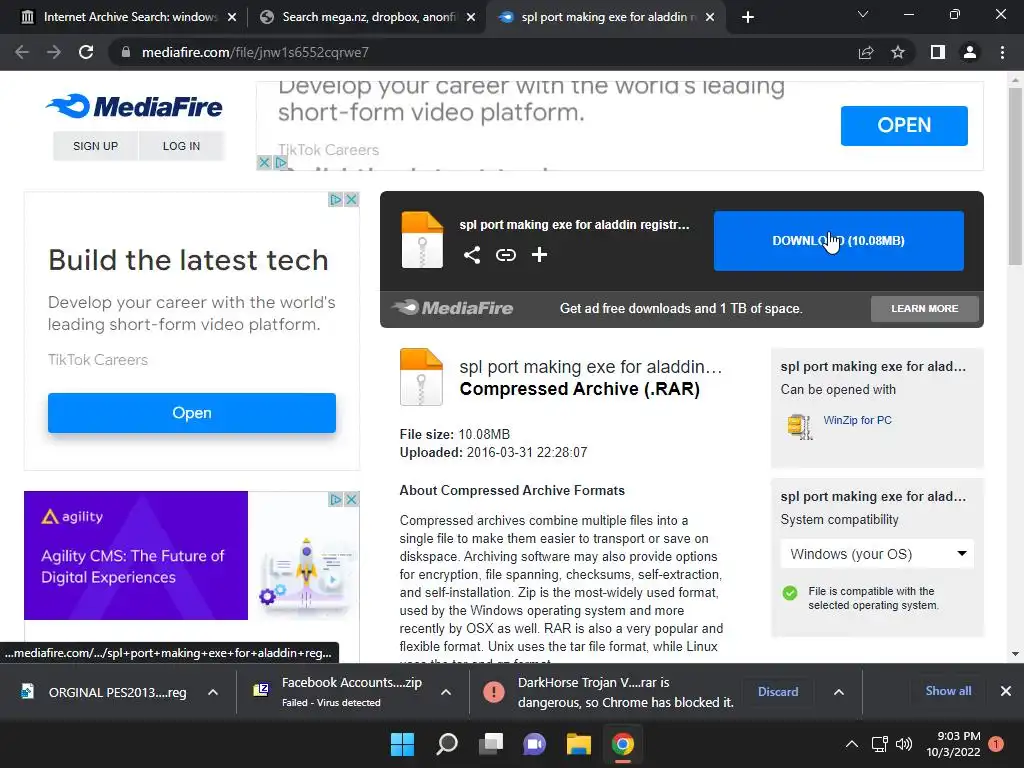Click DOWNLOAD (10.08MB) button

pos(839,240)
